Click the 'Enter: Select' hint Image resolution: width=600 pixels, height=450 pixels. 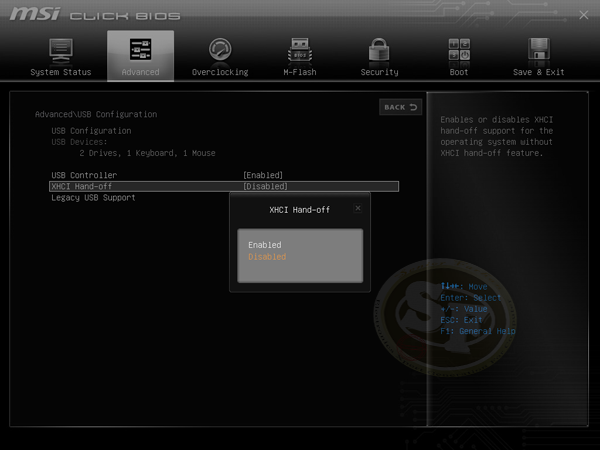tap(471, 298)
